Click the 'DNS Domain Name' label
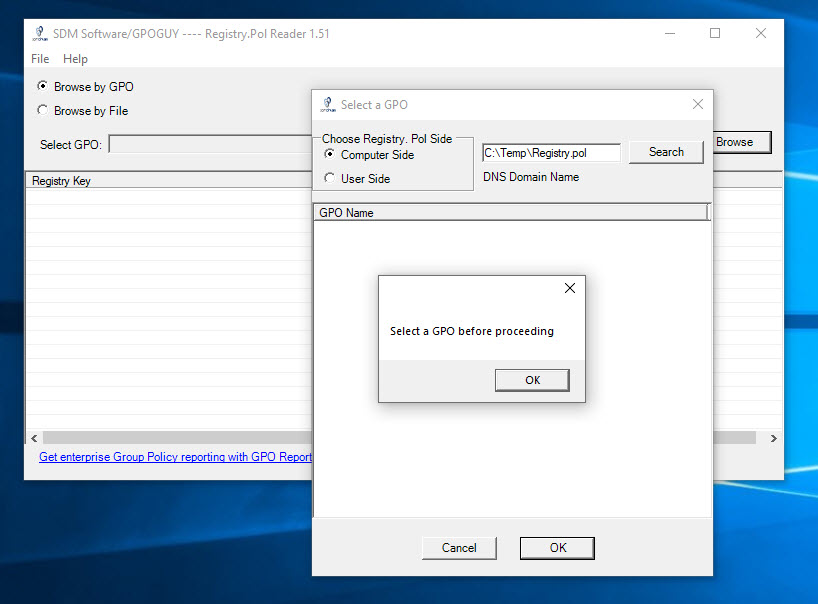The width and height of the screenshot is (818, 604). coord(531,177)
